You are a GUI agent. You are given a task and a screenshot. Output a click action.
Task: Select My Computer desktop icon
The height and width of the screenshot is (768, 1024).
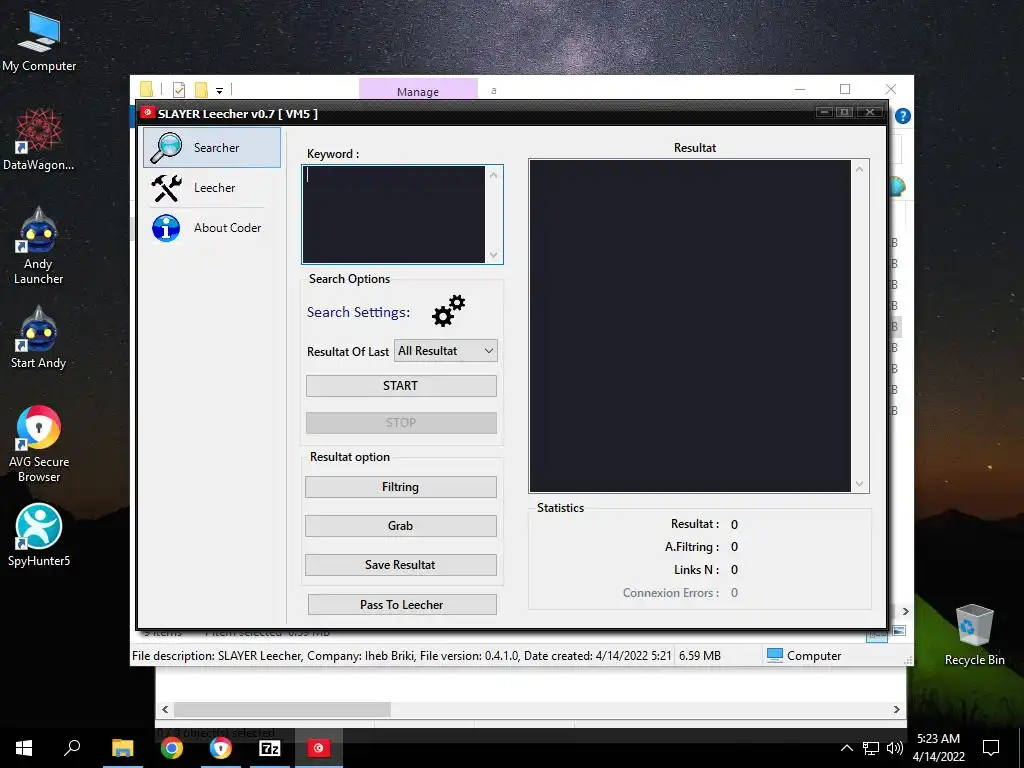click(x=39, y=42)
